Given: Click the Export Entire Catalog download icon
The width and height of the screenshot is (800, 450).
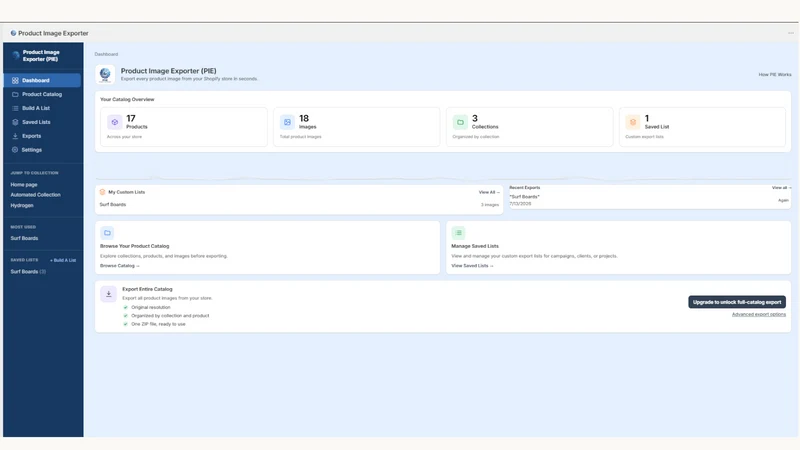Looking at the screenshot, I should [108, 294].
